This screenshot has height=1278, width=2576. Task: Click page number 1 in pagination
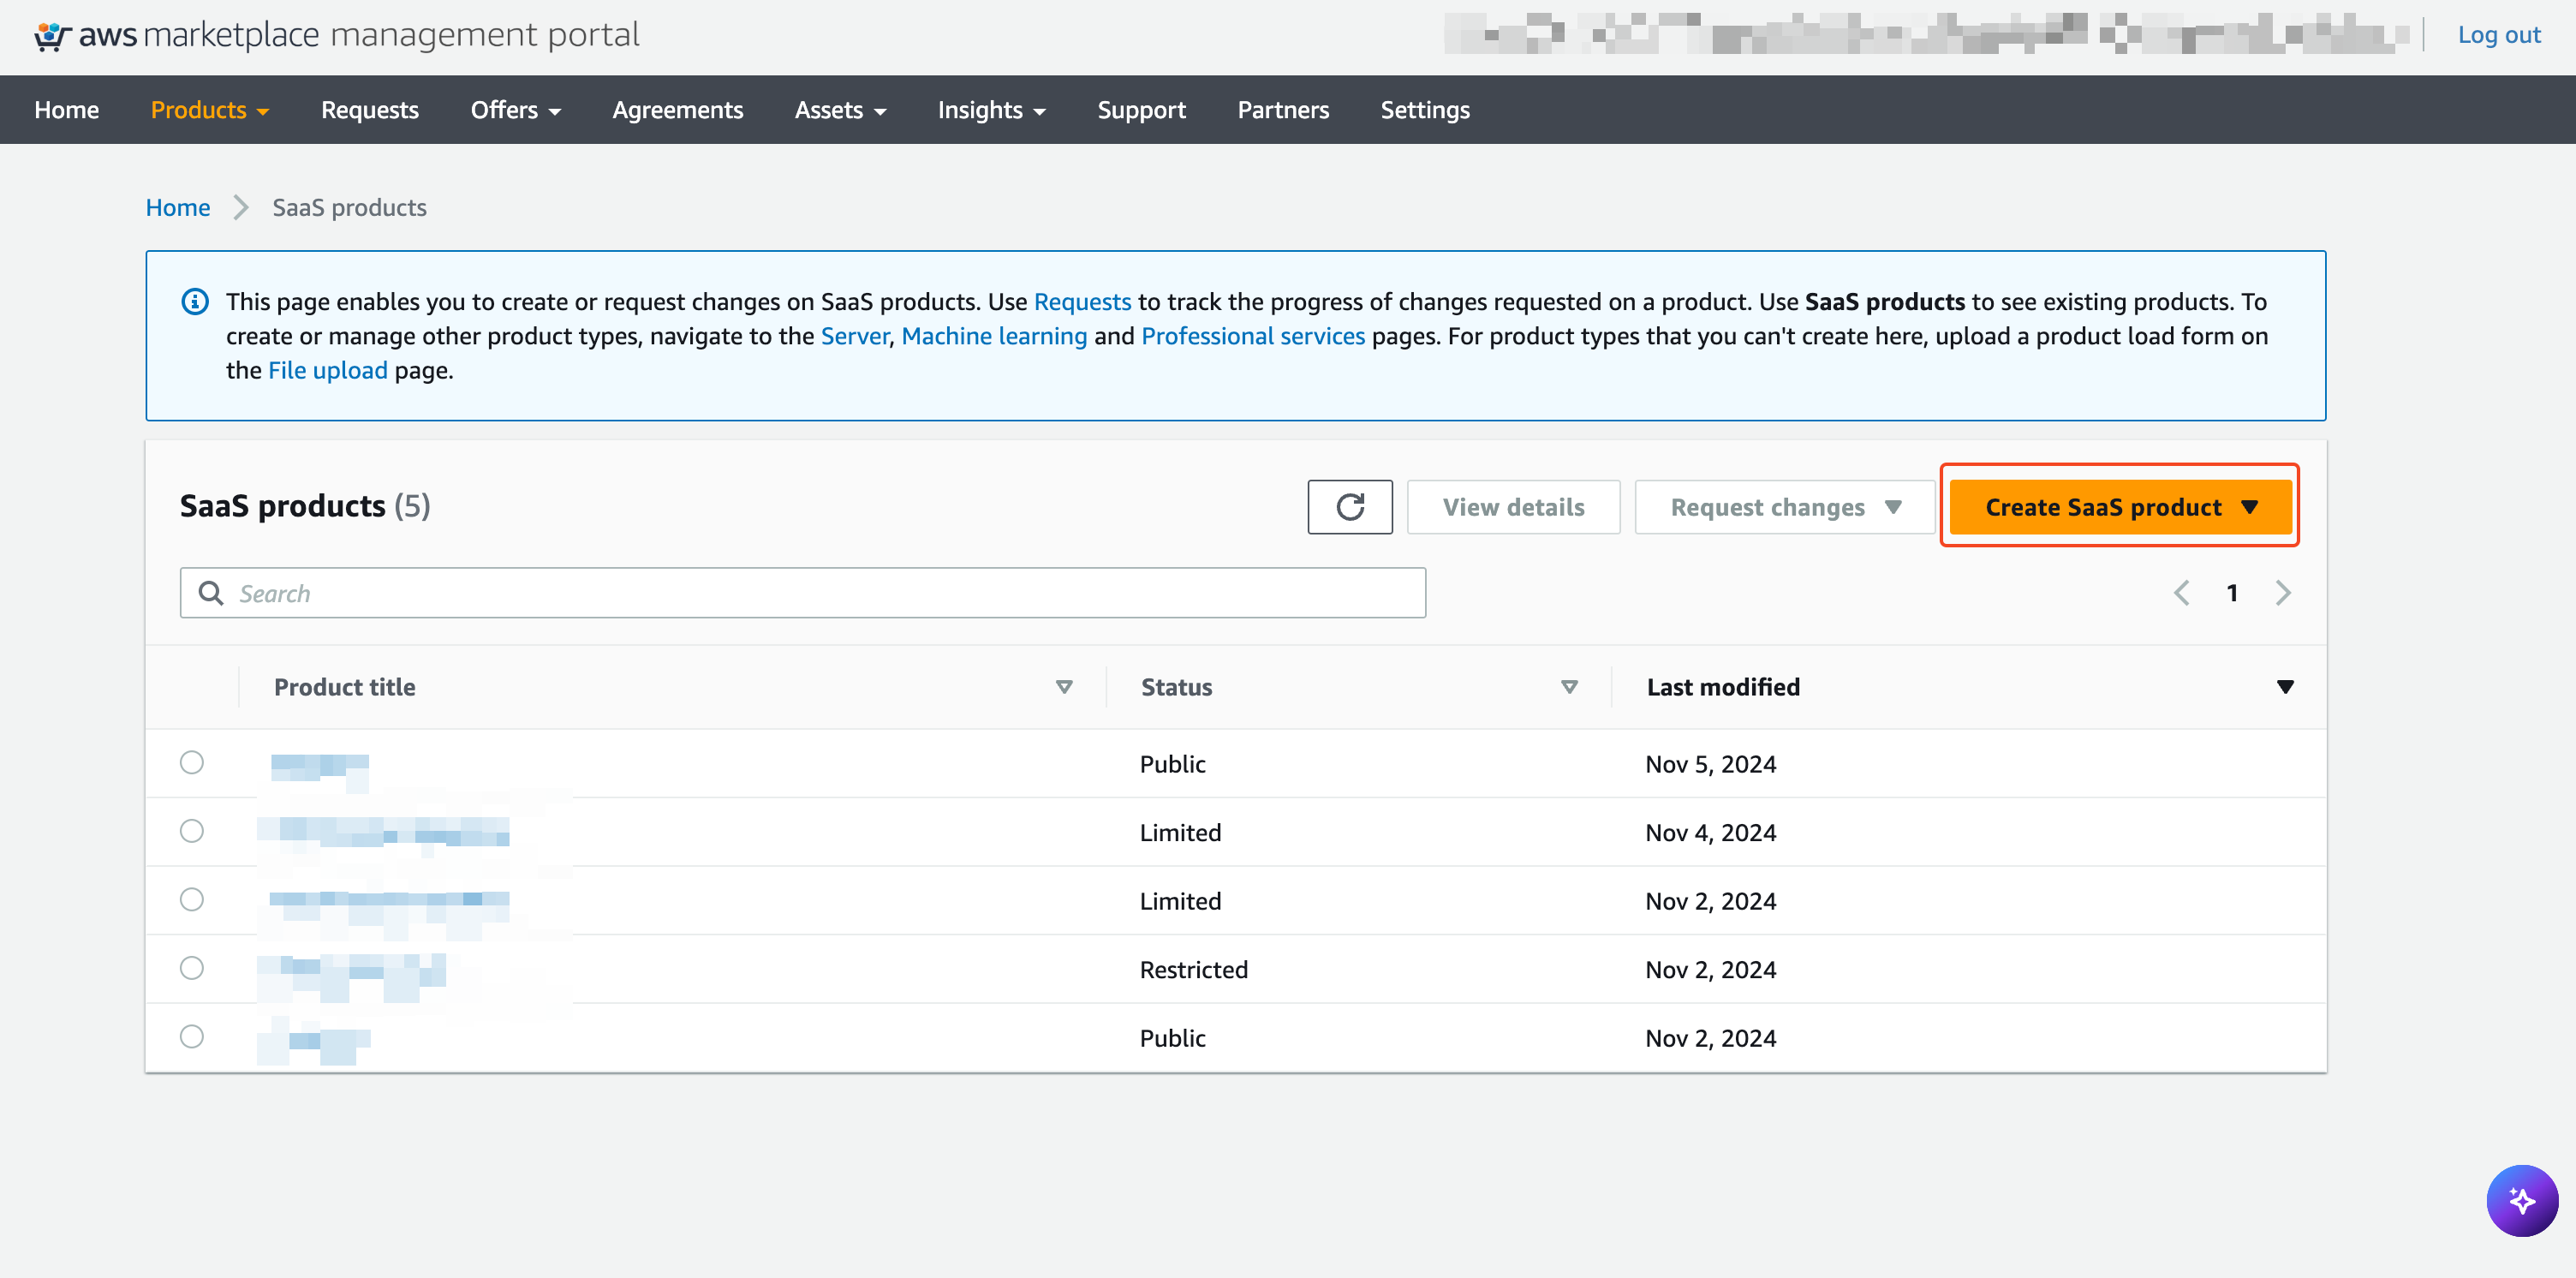[x=2232, y=593]
